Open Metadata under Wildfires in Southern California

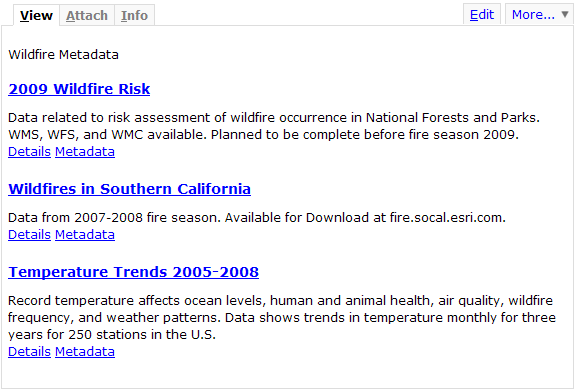[x=85, y=235]
